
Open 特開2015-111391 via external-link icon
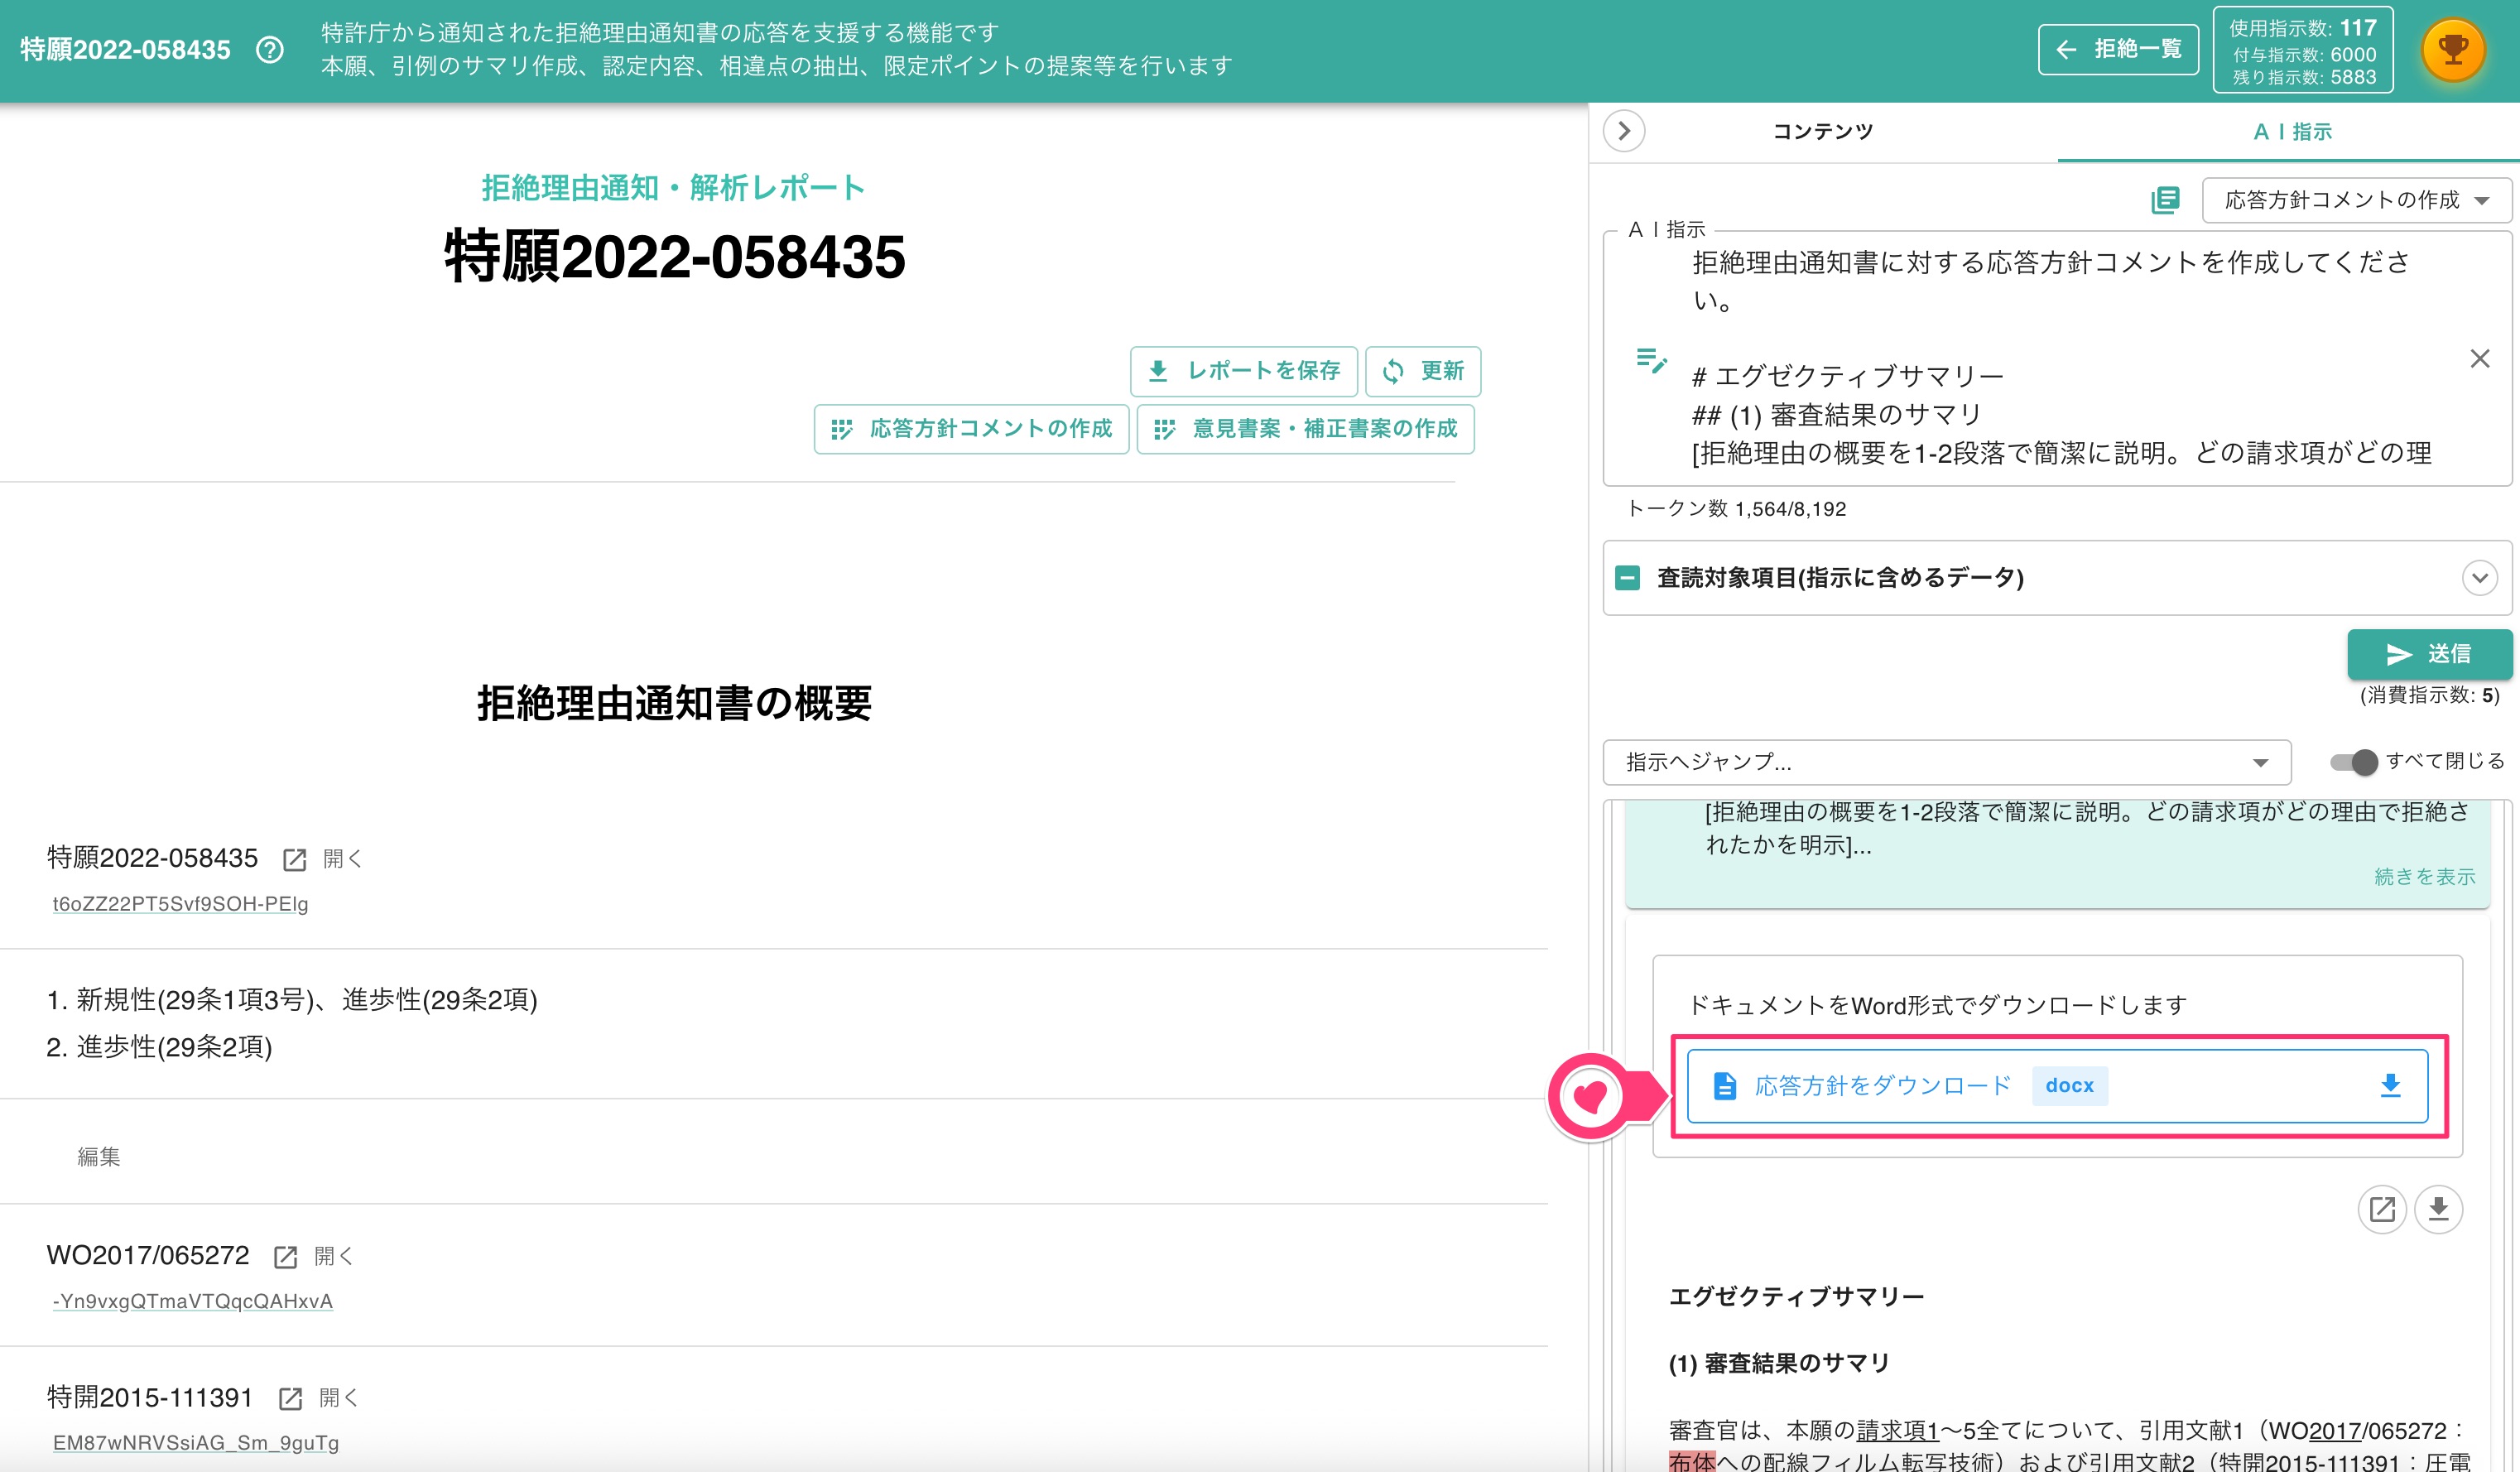[290, 1399]
